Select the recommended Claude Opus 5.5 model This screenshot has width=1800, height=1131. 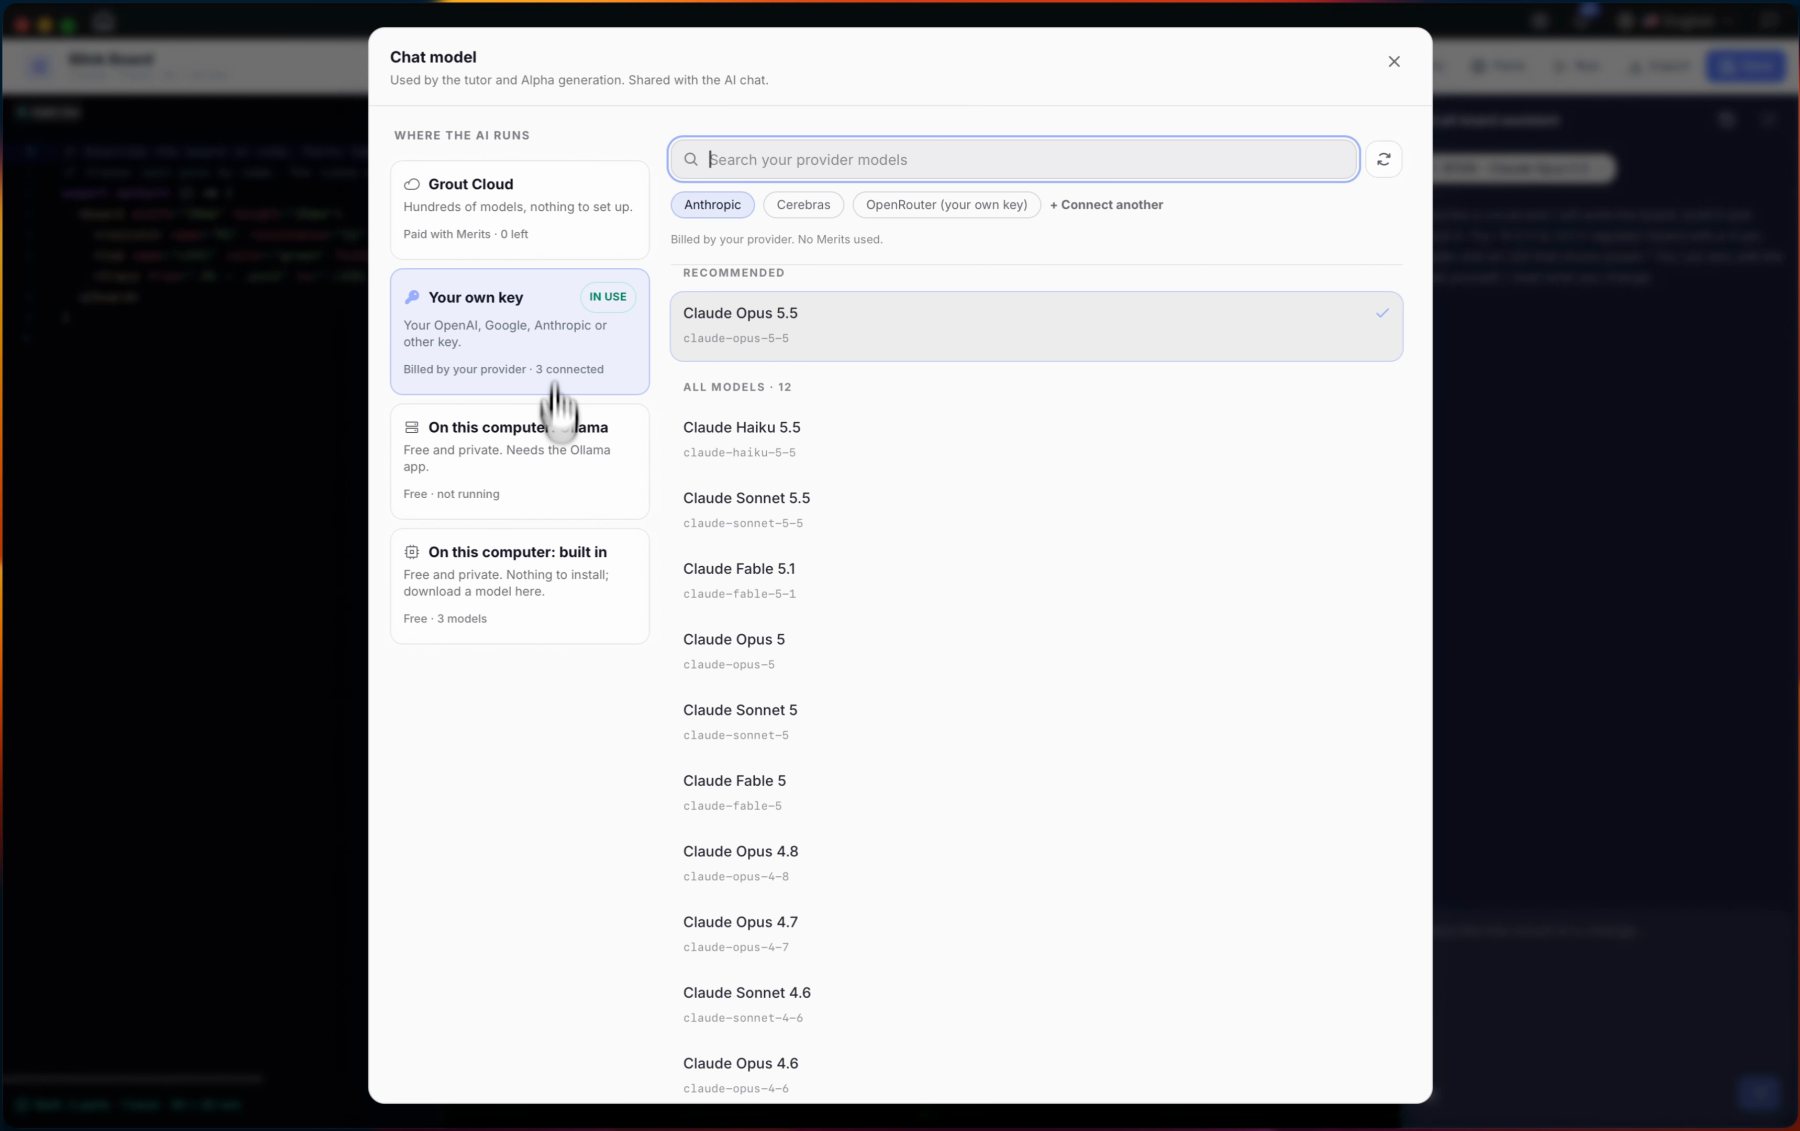[x=1036, y=326]
